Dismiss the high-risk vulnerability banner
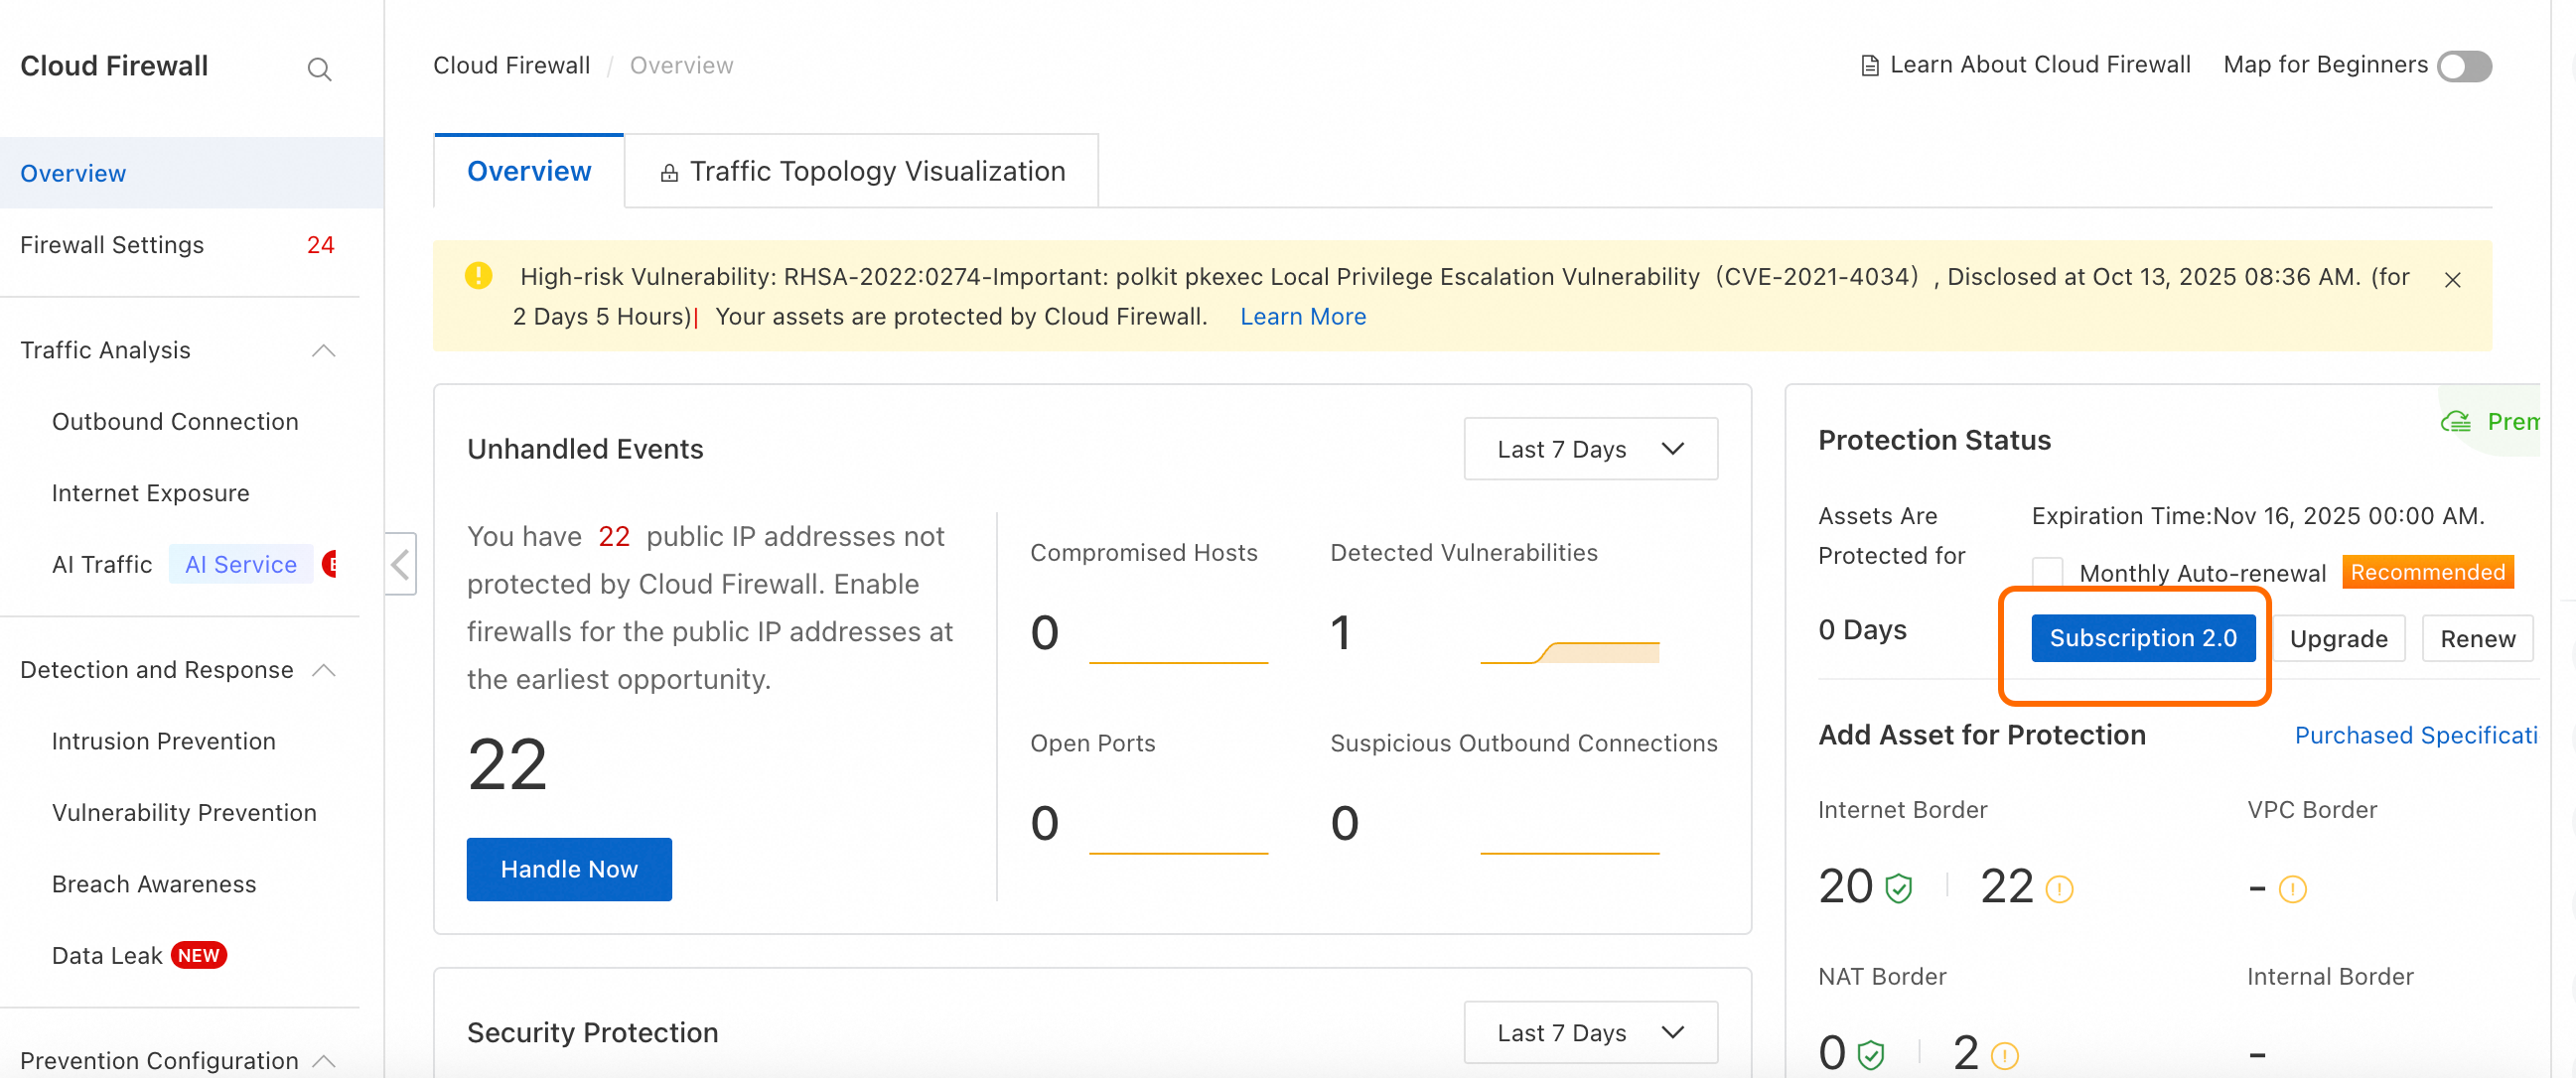The height and width of the screenshot is (1078, 2576). point(2452,280)
